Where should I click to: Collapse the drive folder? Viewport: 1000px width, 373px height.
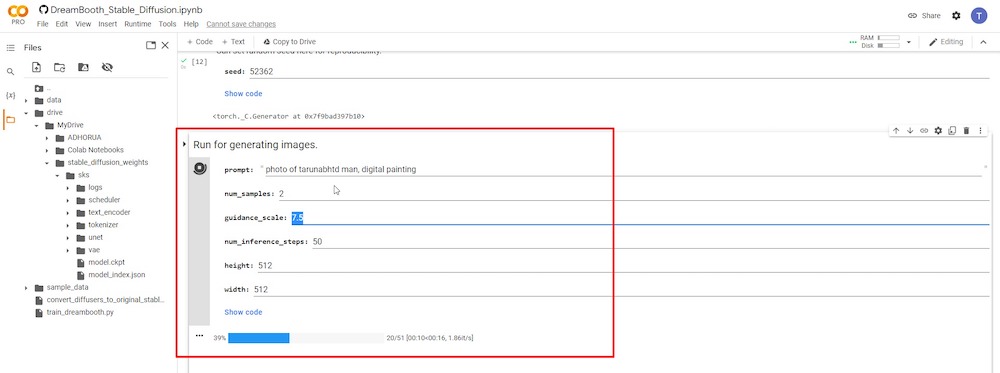[x=26, y=113]
